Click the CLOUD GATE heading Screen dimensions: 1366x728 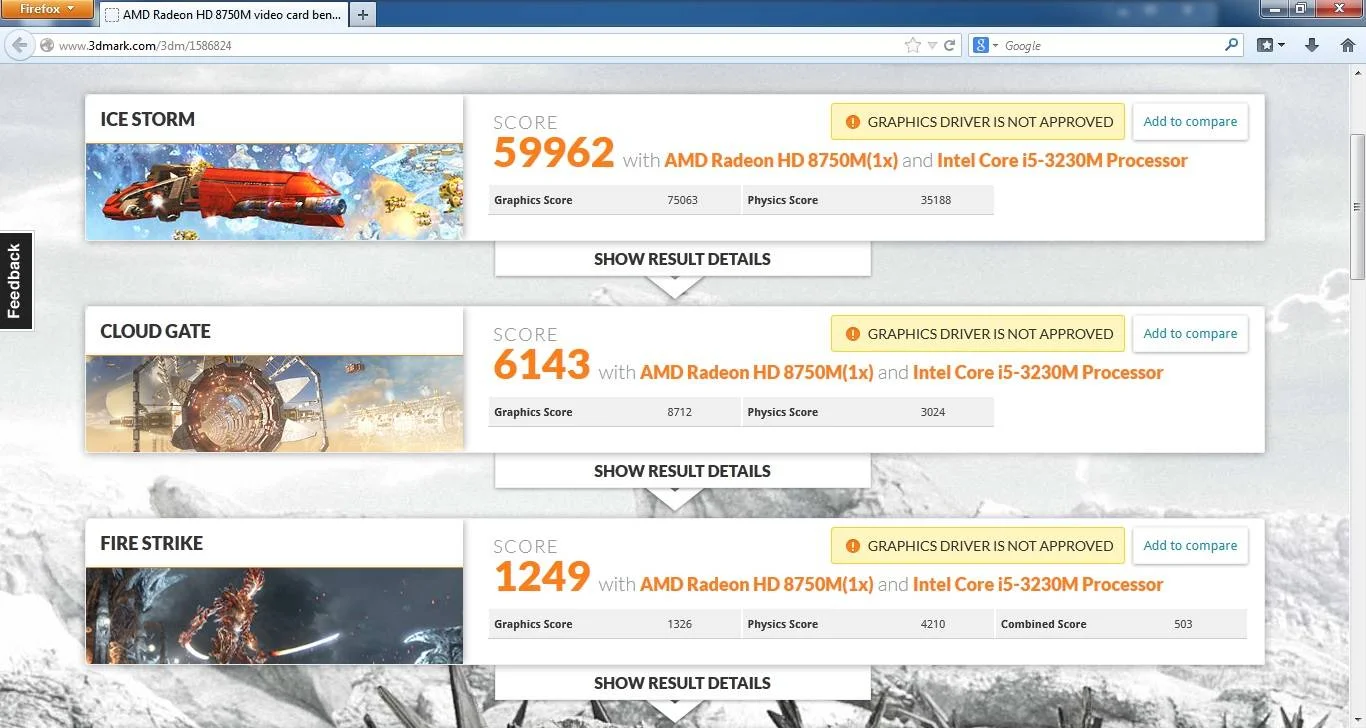[x=156, y=331]
